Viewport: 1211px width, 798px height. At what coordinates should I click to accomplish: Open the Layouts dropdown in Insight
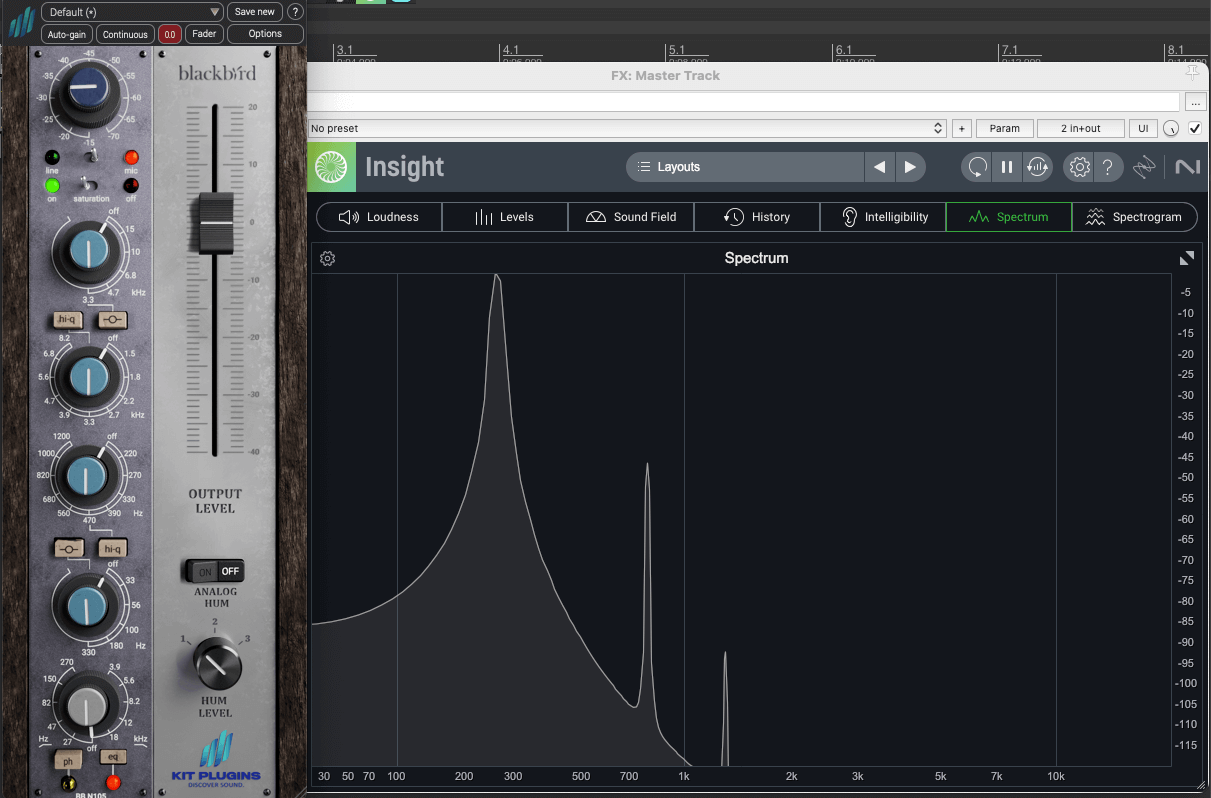pyautogui.click(x=744, y=167)
